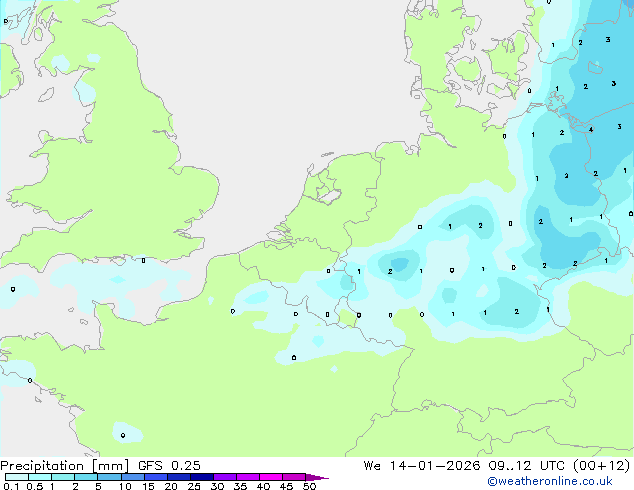Open the weatheronline.co.uk credit link
Viewport: 634px width, 490px height.
(550, 481)
